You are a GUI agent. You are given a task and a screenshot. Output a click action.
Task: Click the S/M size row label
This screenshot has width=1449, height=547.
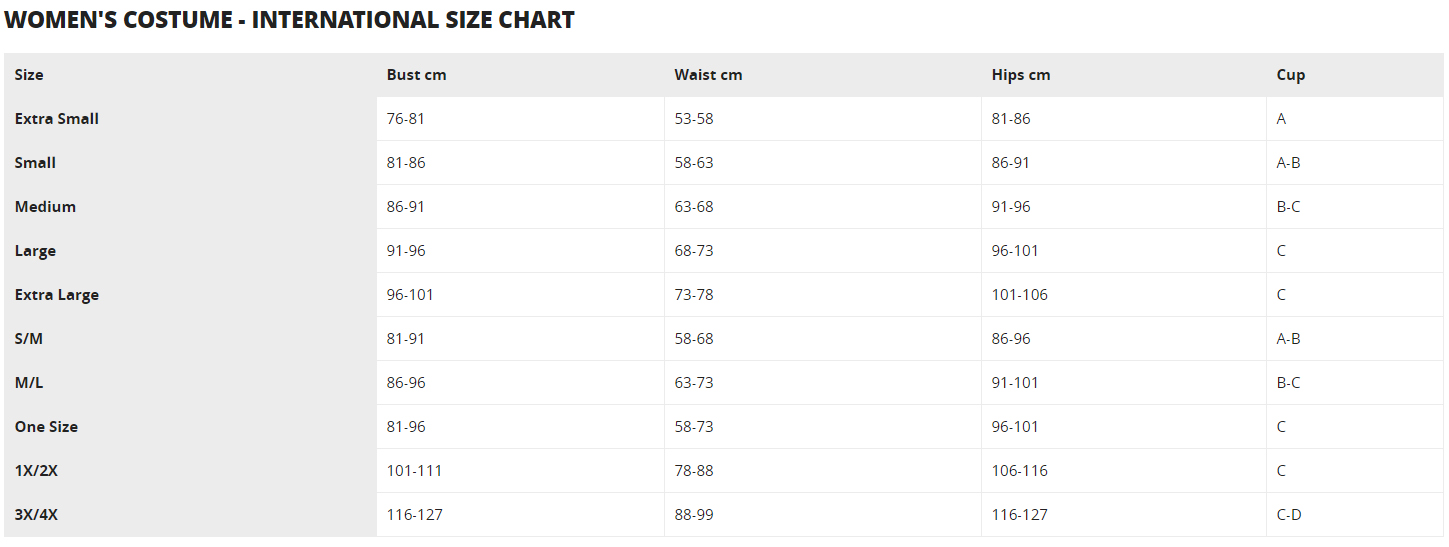[x=29, y=339]
